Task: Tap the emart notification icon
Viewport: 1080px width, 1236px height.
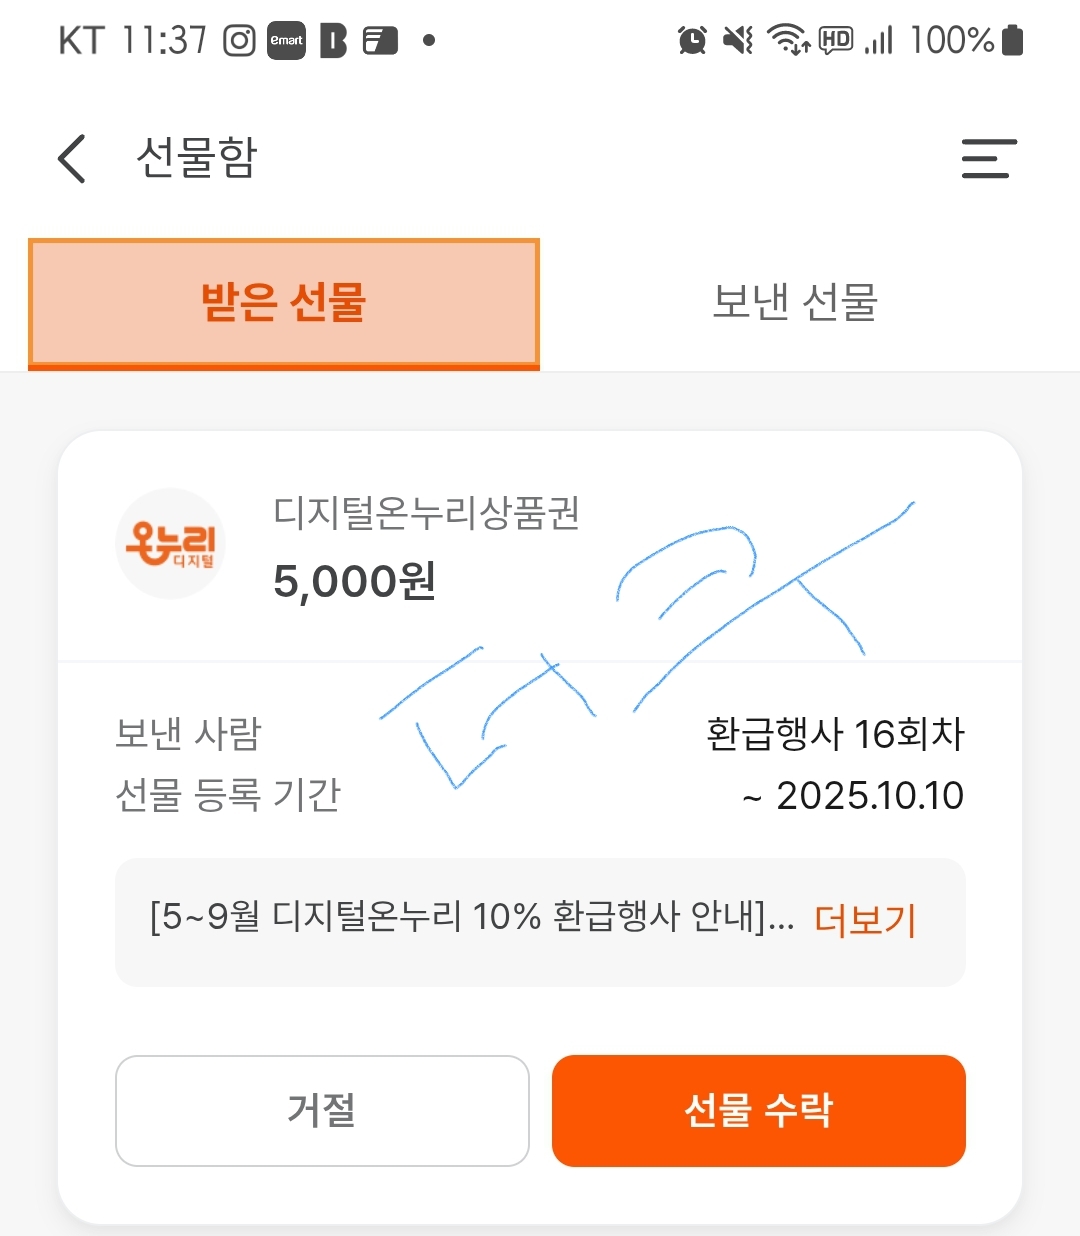Action: point(286,41)
